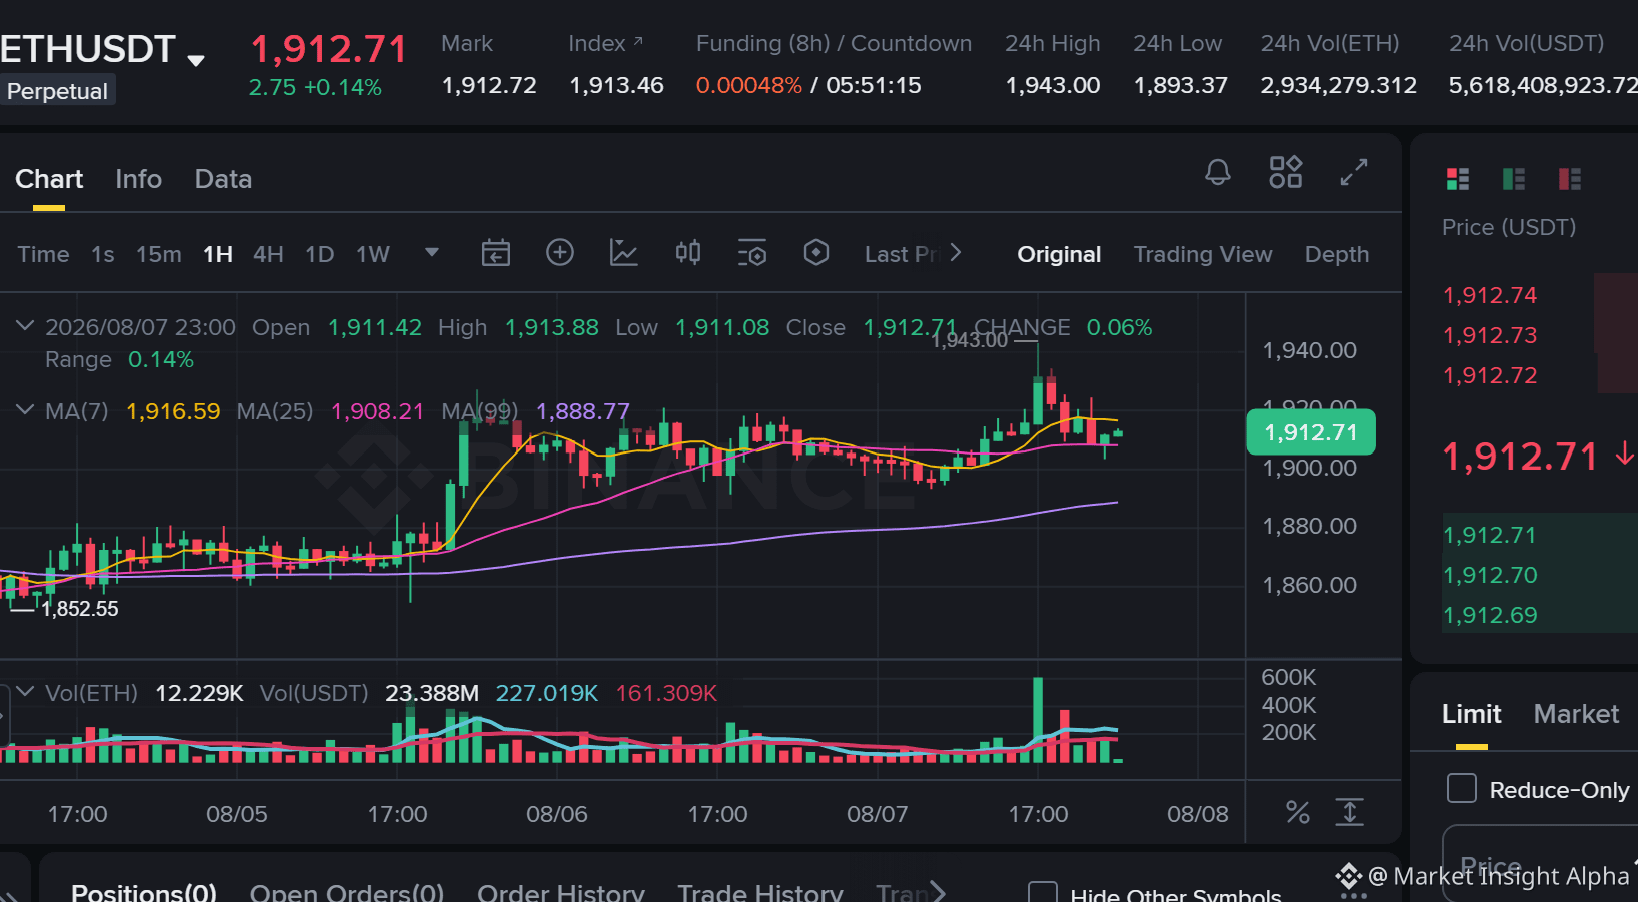
Task: Check Hide Other Symbols box
Action: (x=1043, y=893)
